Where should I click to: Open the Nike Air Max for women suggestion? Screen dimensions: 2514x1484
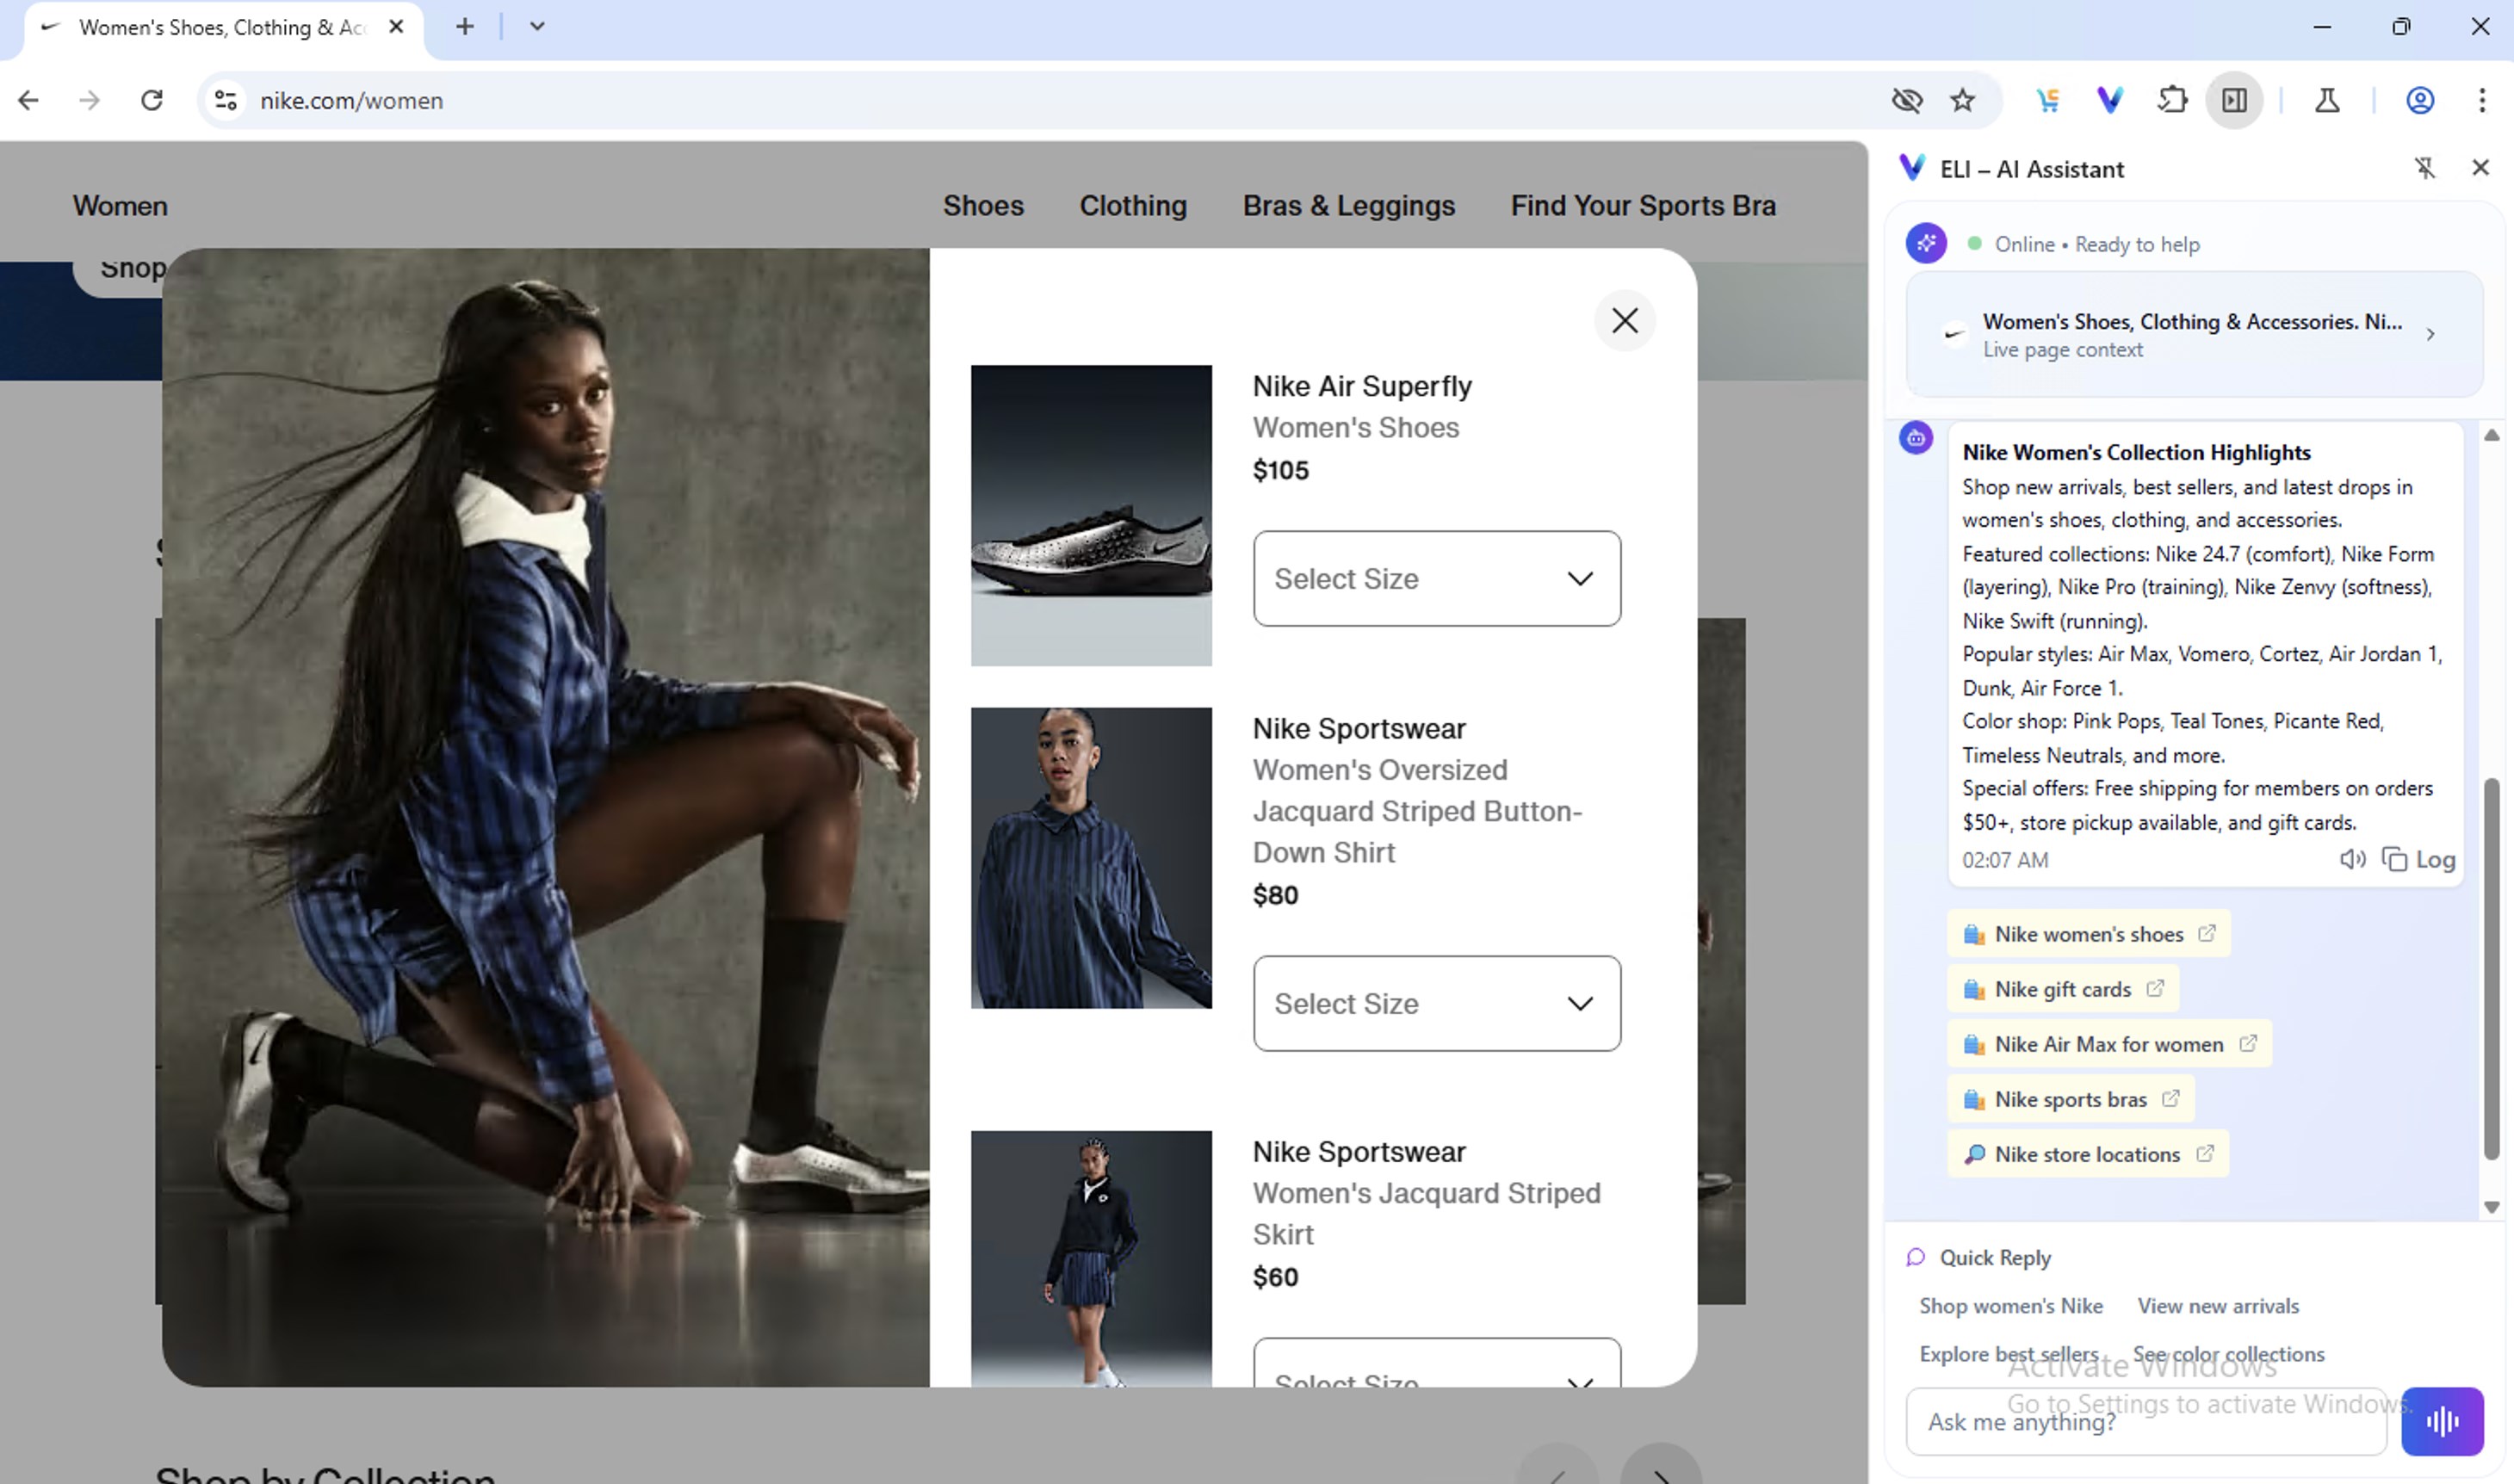click(2109, 1043)
